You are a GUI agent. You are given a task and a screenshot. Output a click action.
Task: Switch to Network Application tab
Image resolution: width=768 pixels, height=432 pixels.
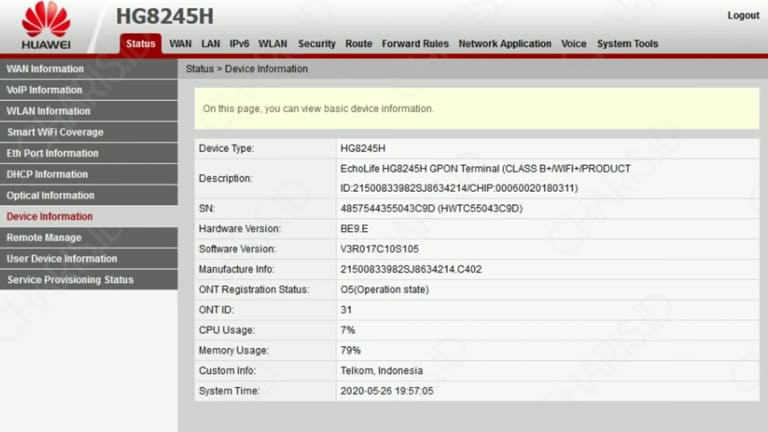505,44
